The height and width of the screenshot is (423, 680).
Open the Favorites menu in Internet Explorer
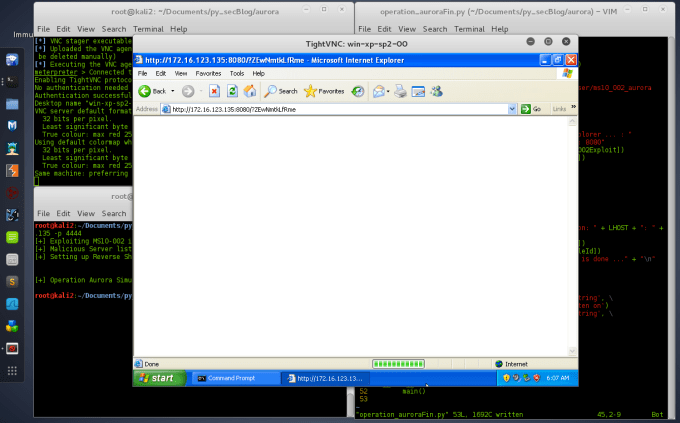208,73
